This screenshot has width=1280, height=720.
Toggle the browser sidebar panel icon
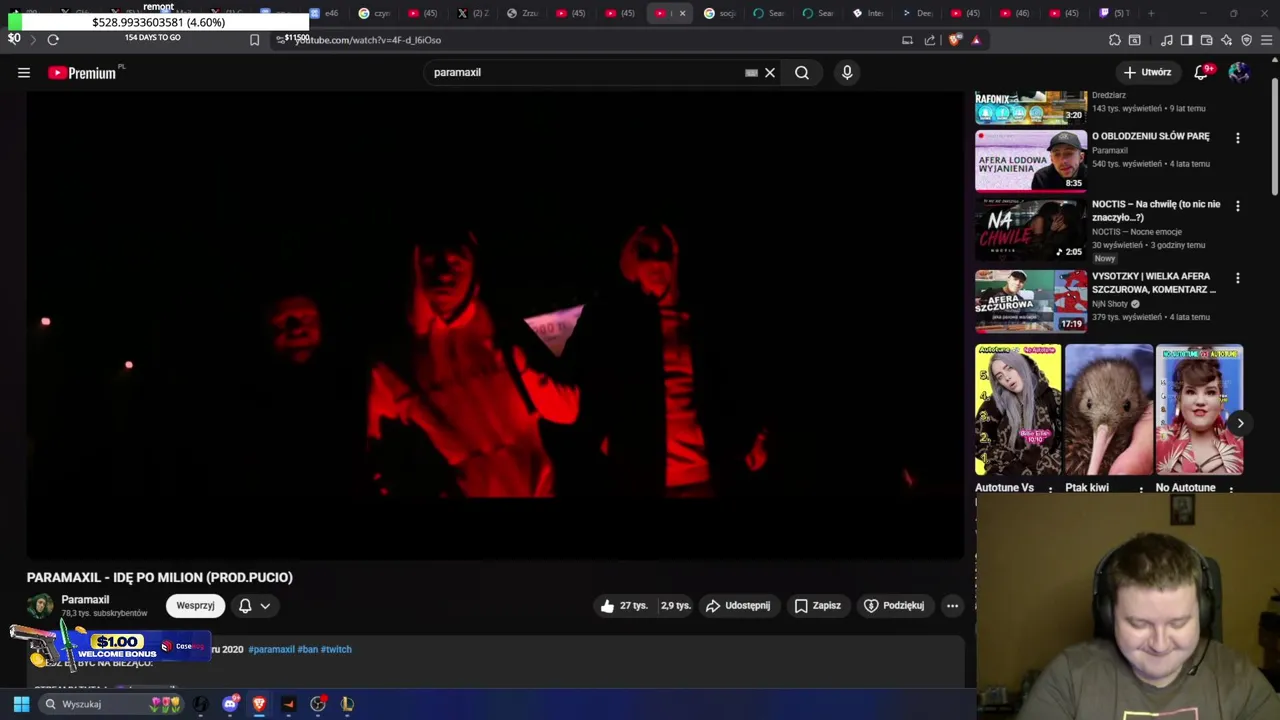[x=1186, y=40]
